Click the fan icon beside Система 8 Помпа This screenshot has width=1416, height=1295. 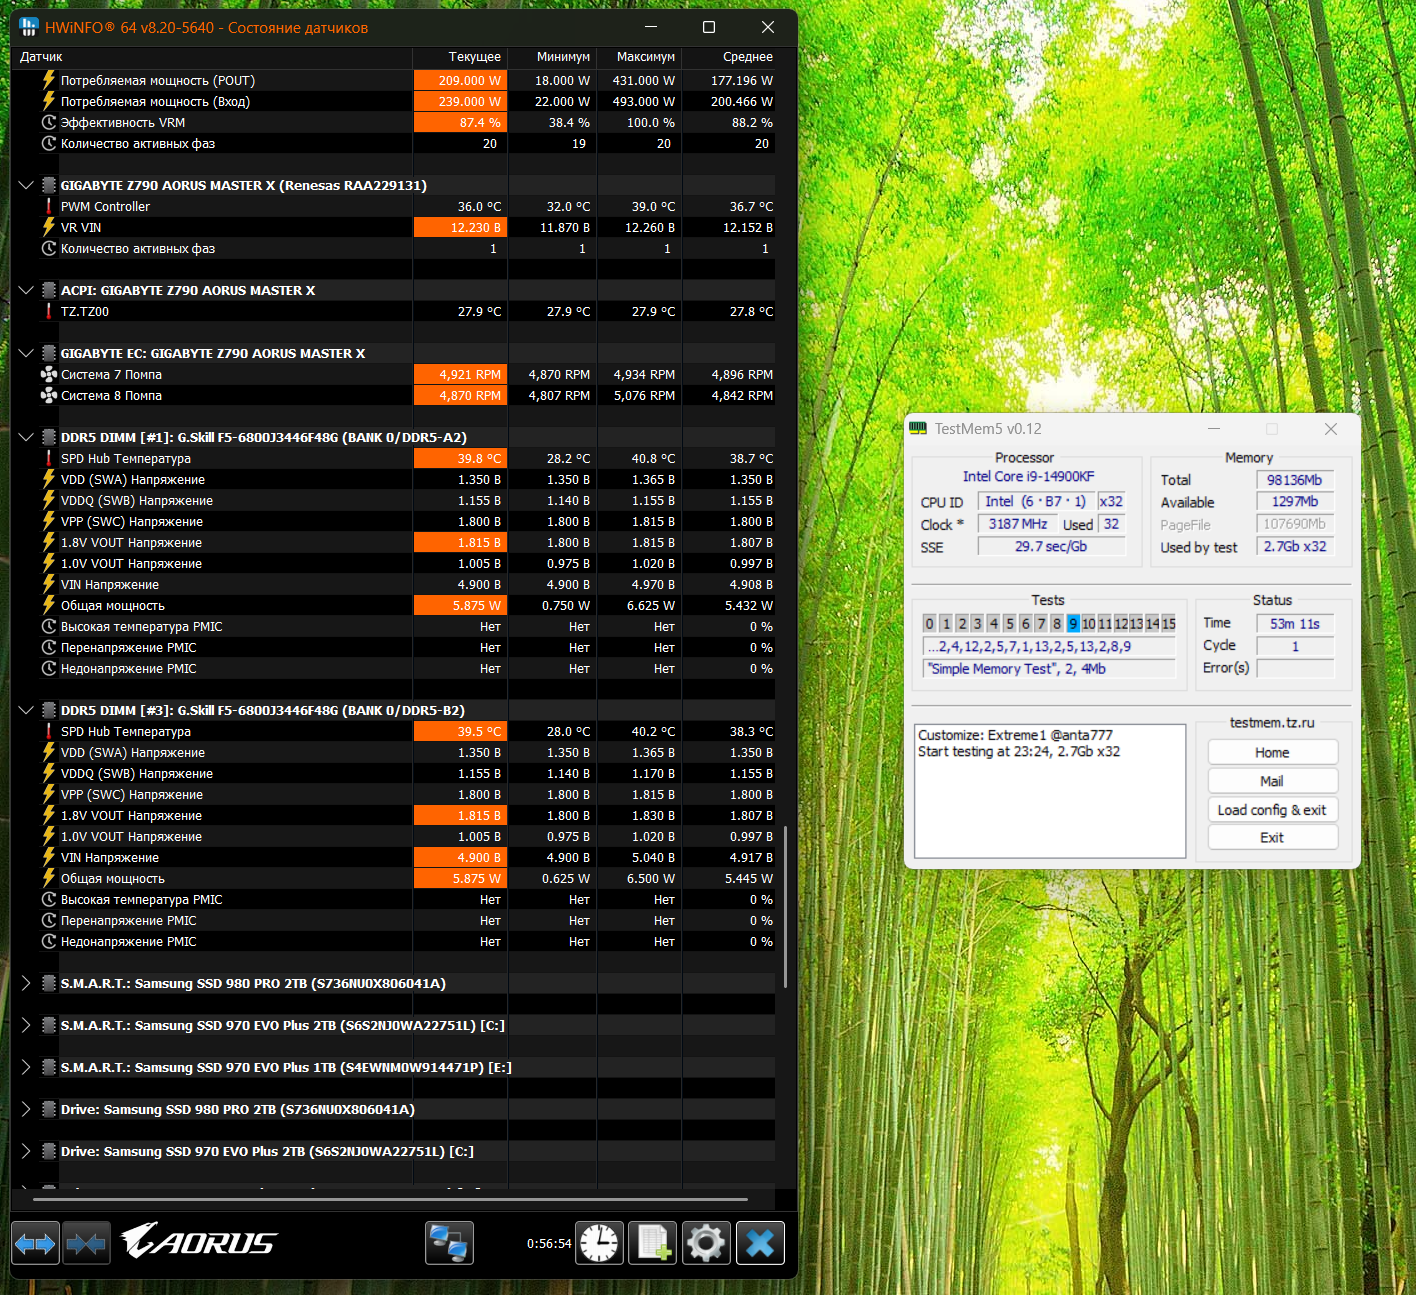[x=48, y=395]
